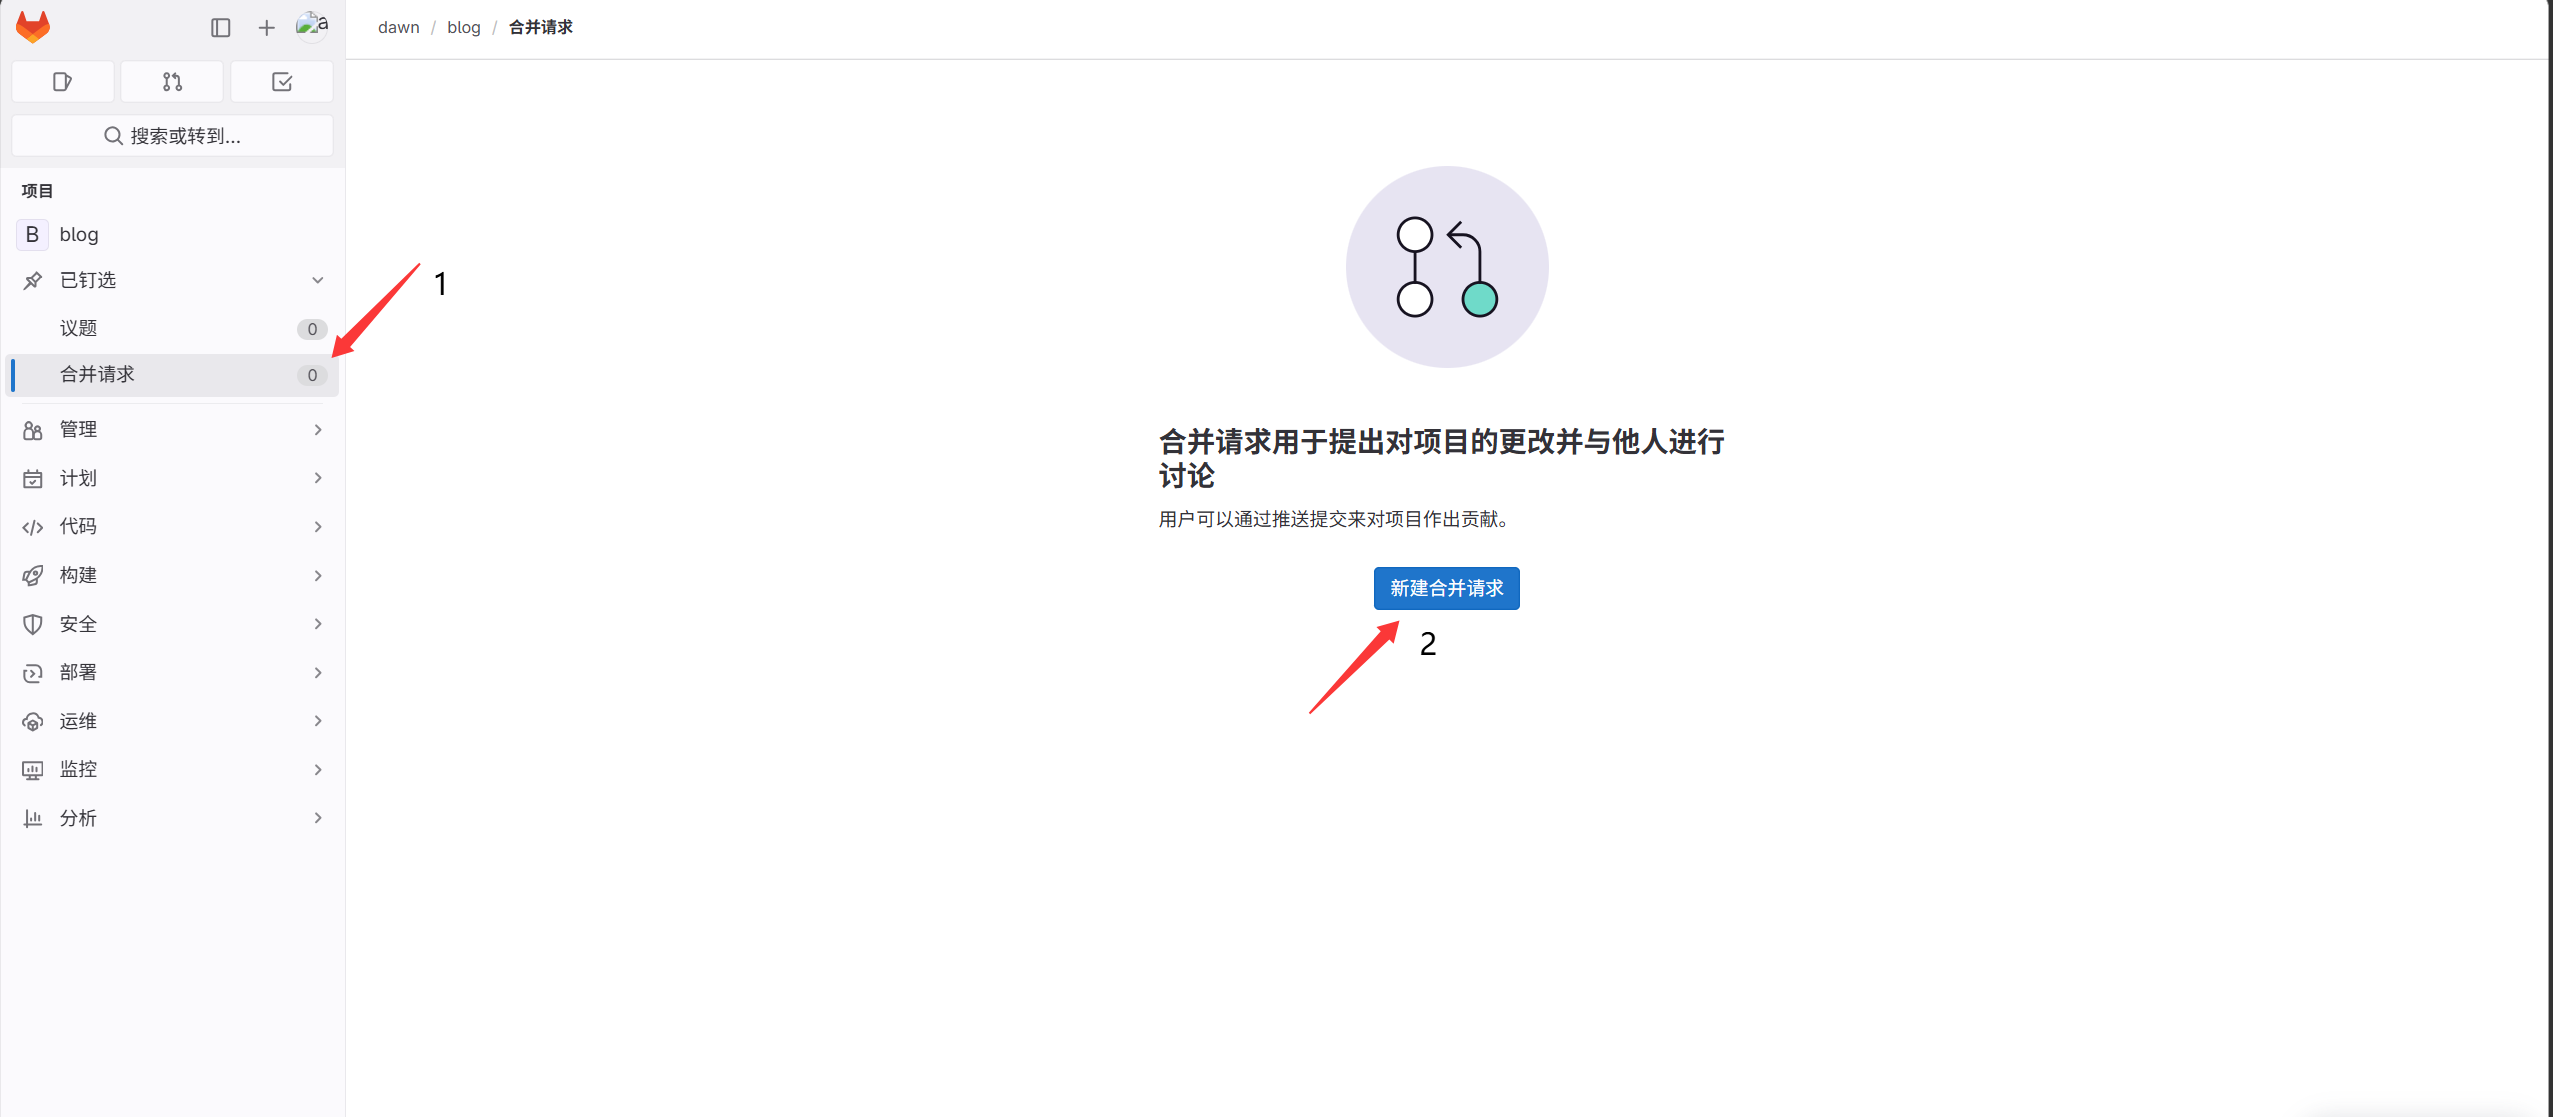Image resolution: width=2553 pixels, height=1117 pixels.
Task: Toggle the sidebar collapse icon
Action: point(221,28)
